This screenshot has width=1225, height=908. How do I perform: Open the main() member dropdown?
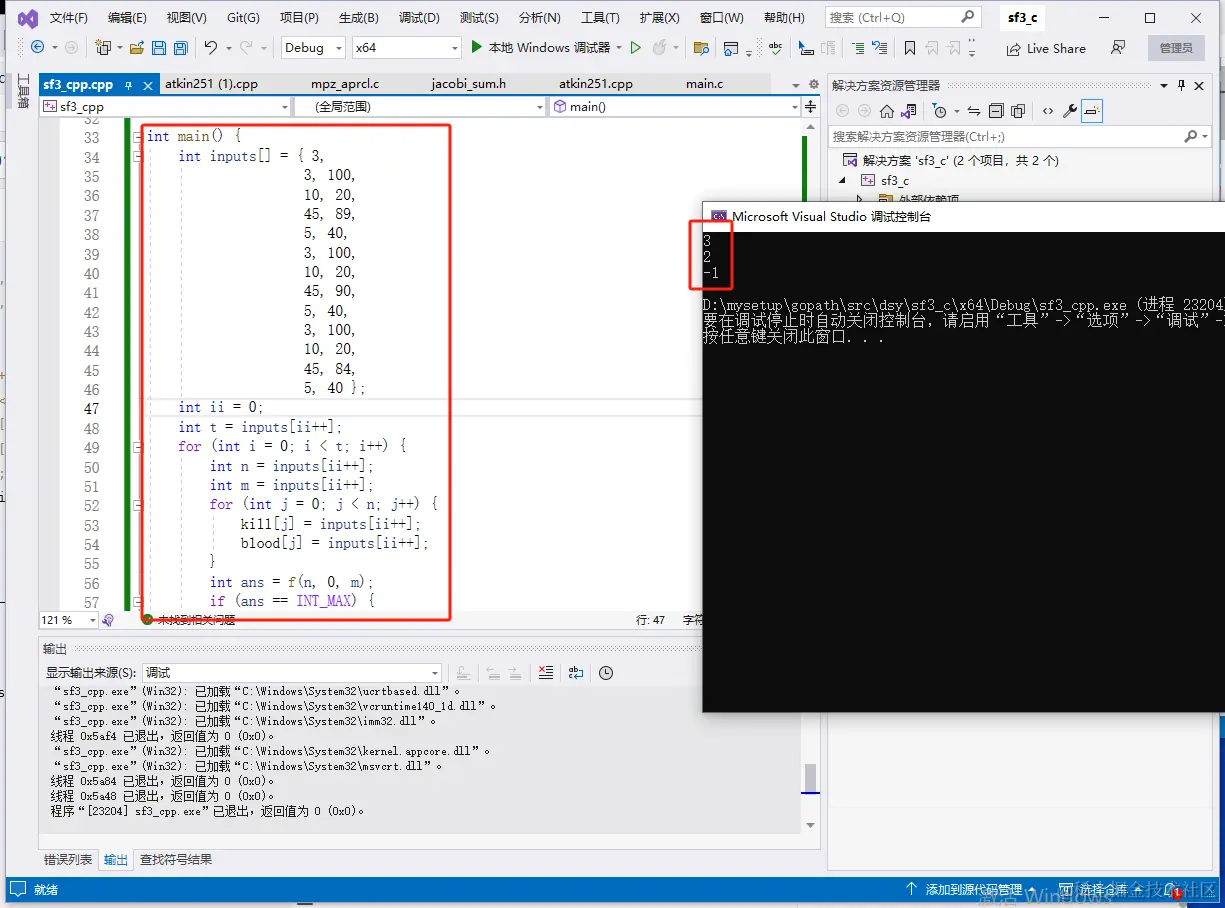click(675, 106)
